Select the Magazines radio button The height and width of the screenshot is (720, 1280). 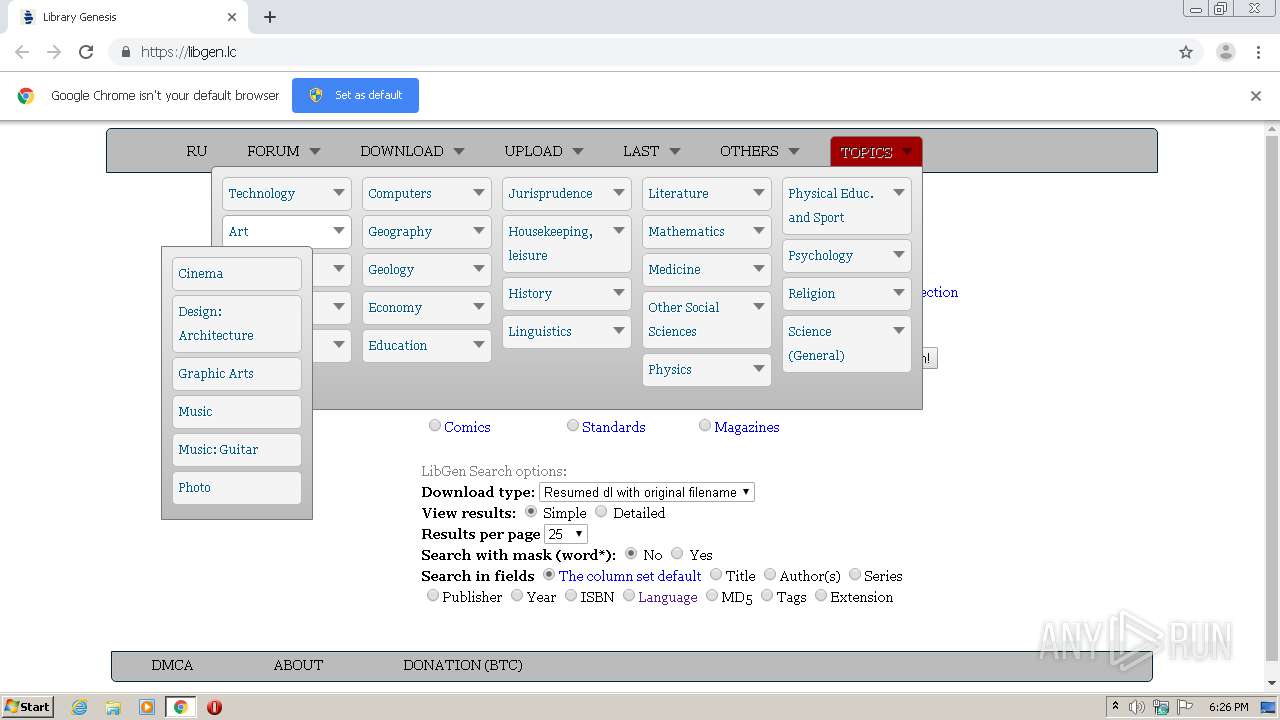[x=704, y=426]
